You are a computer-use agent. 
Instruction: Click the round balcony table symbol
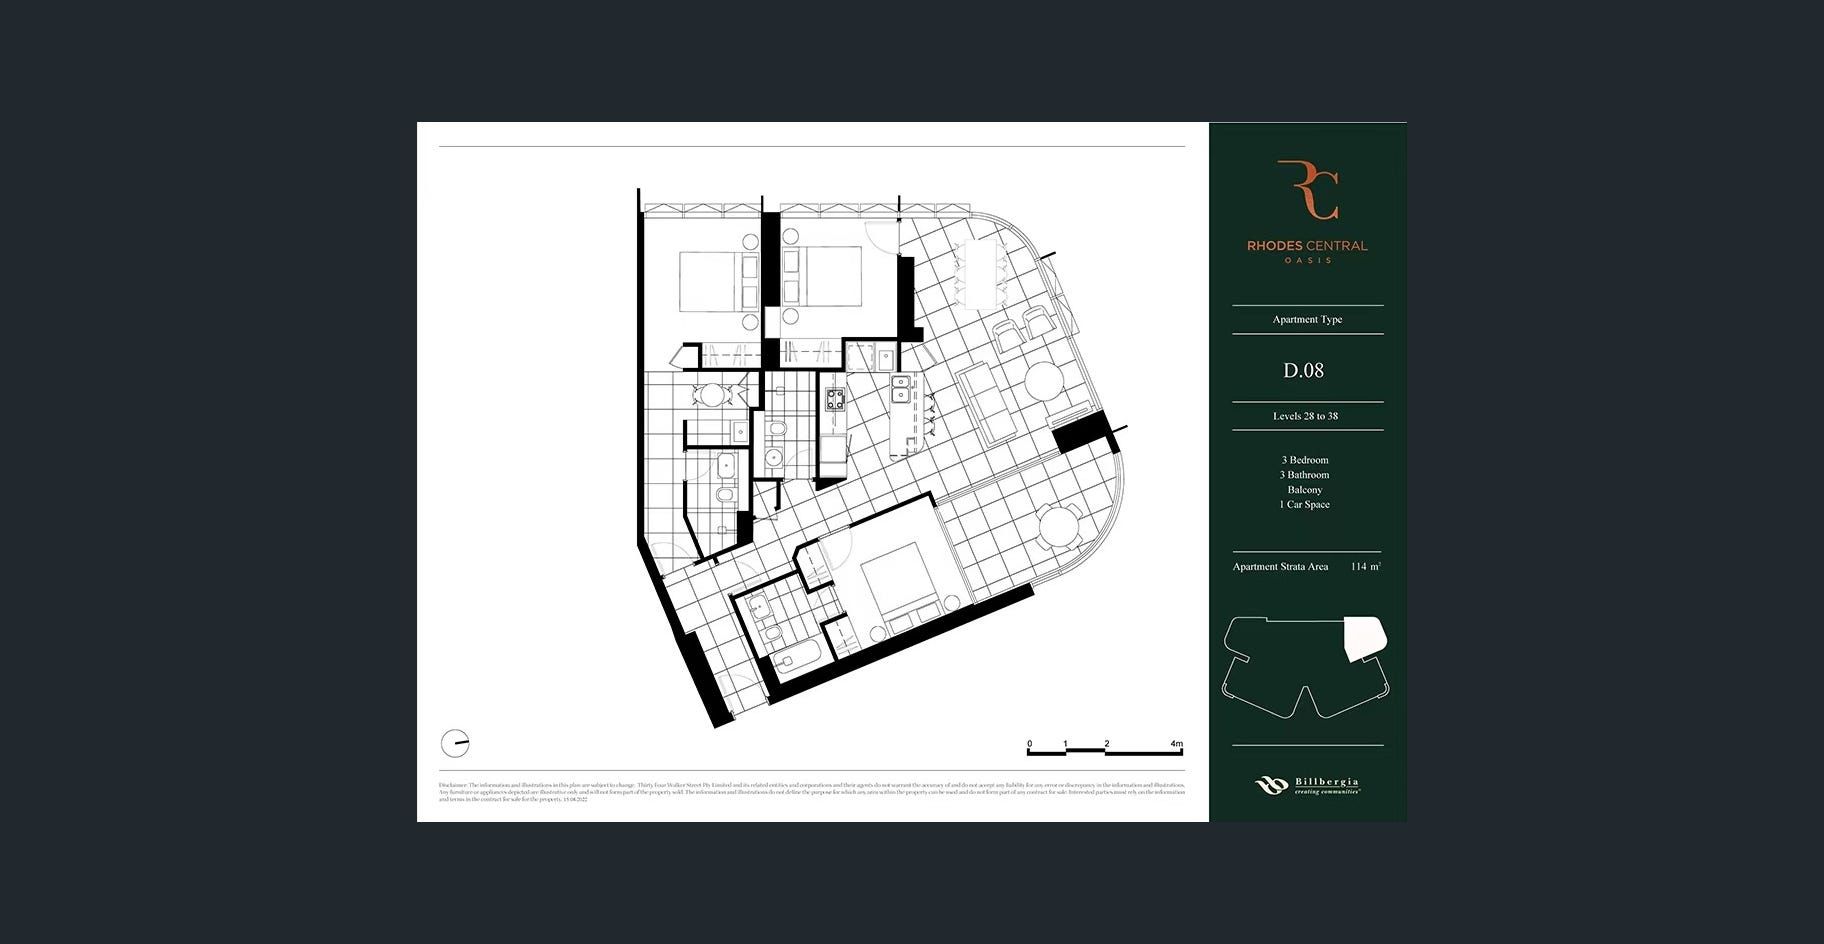1058,526
